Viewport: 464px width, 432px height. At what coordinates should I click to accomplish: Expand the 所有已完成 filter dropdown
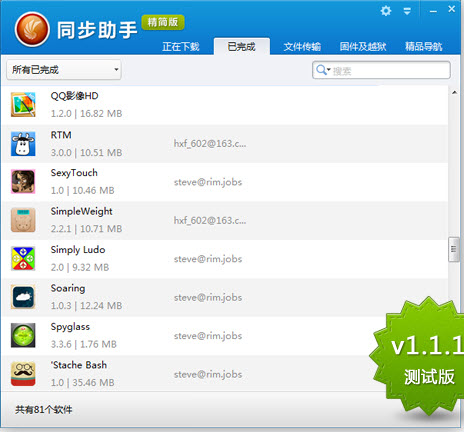point(64,70)
